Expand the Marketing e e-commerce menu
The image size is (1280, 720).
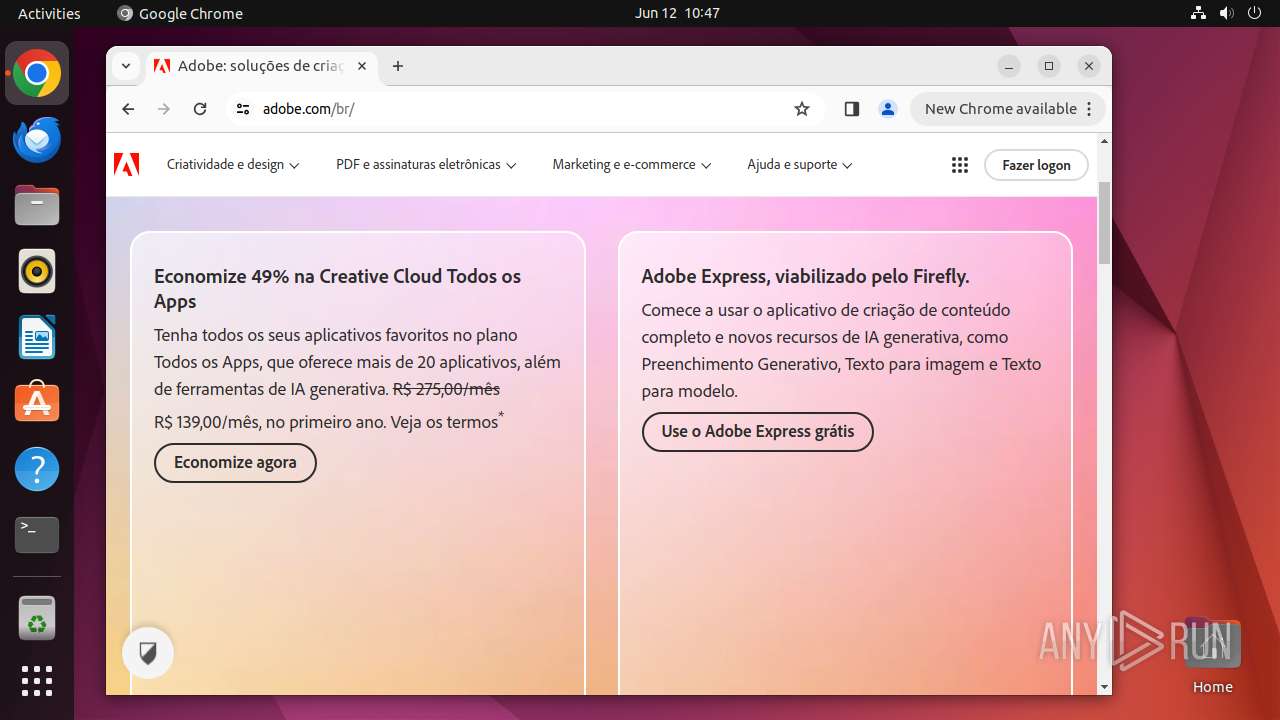[x=632, y=165]
